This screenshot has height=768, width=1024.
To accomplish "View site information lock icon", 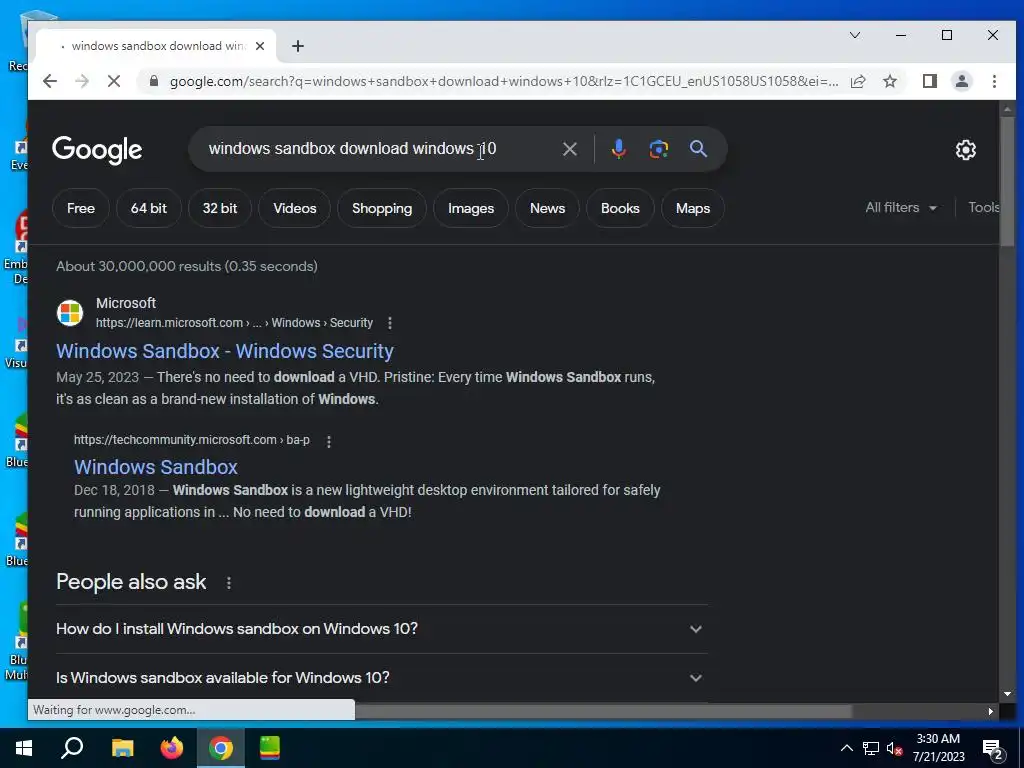I will tap(154, 81).
